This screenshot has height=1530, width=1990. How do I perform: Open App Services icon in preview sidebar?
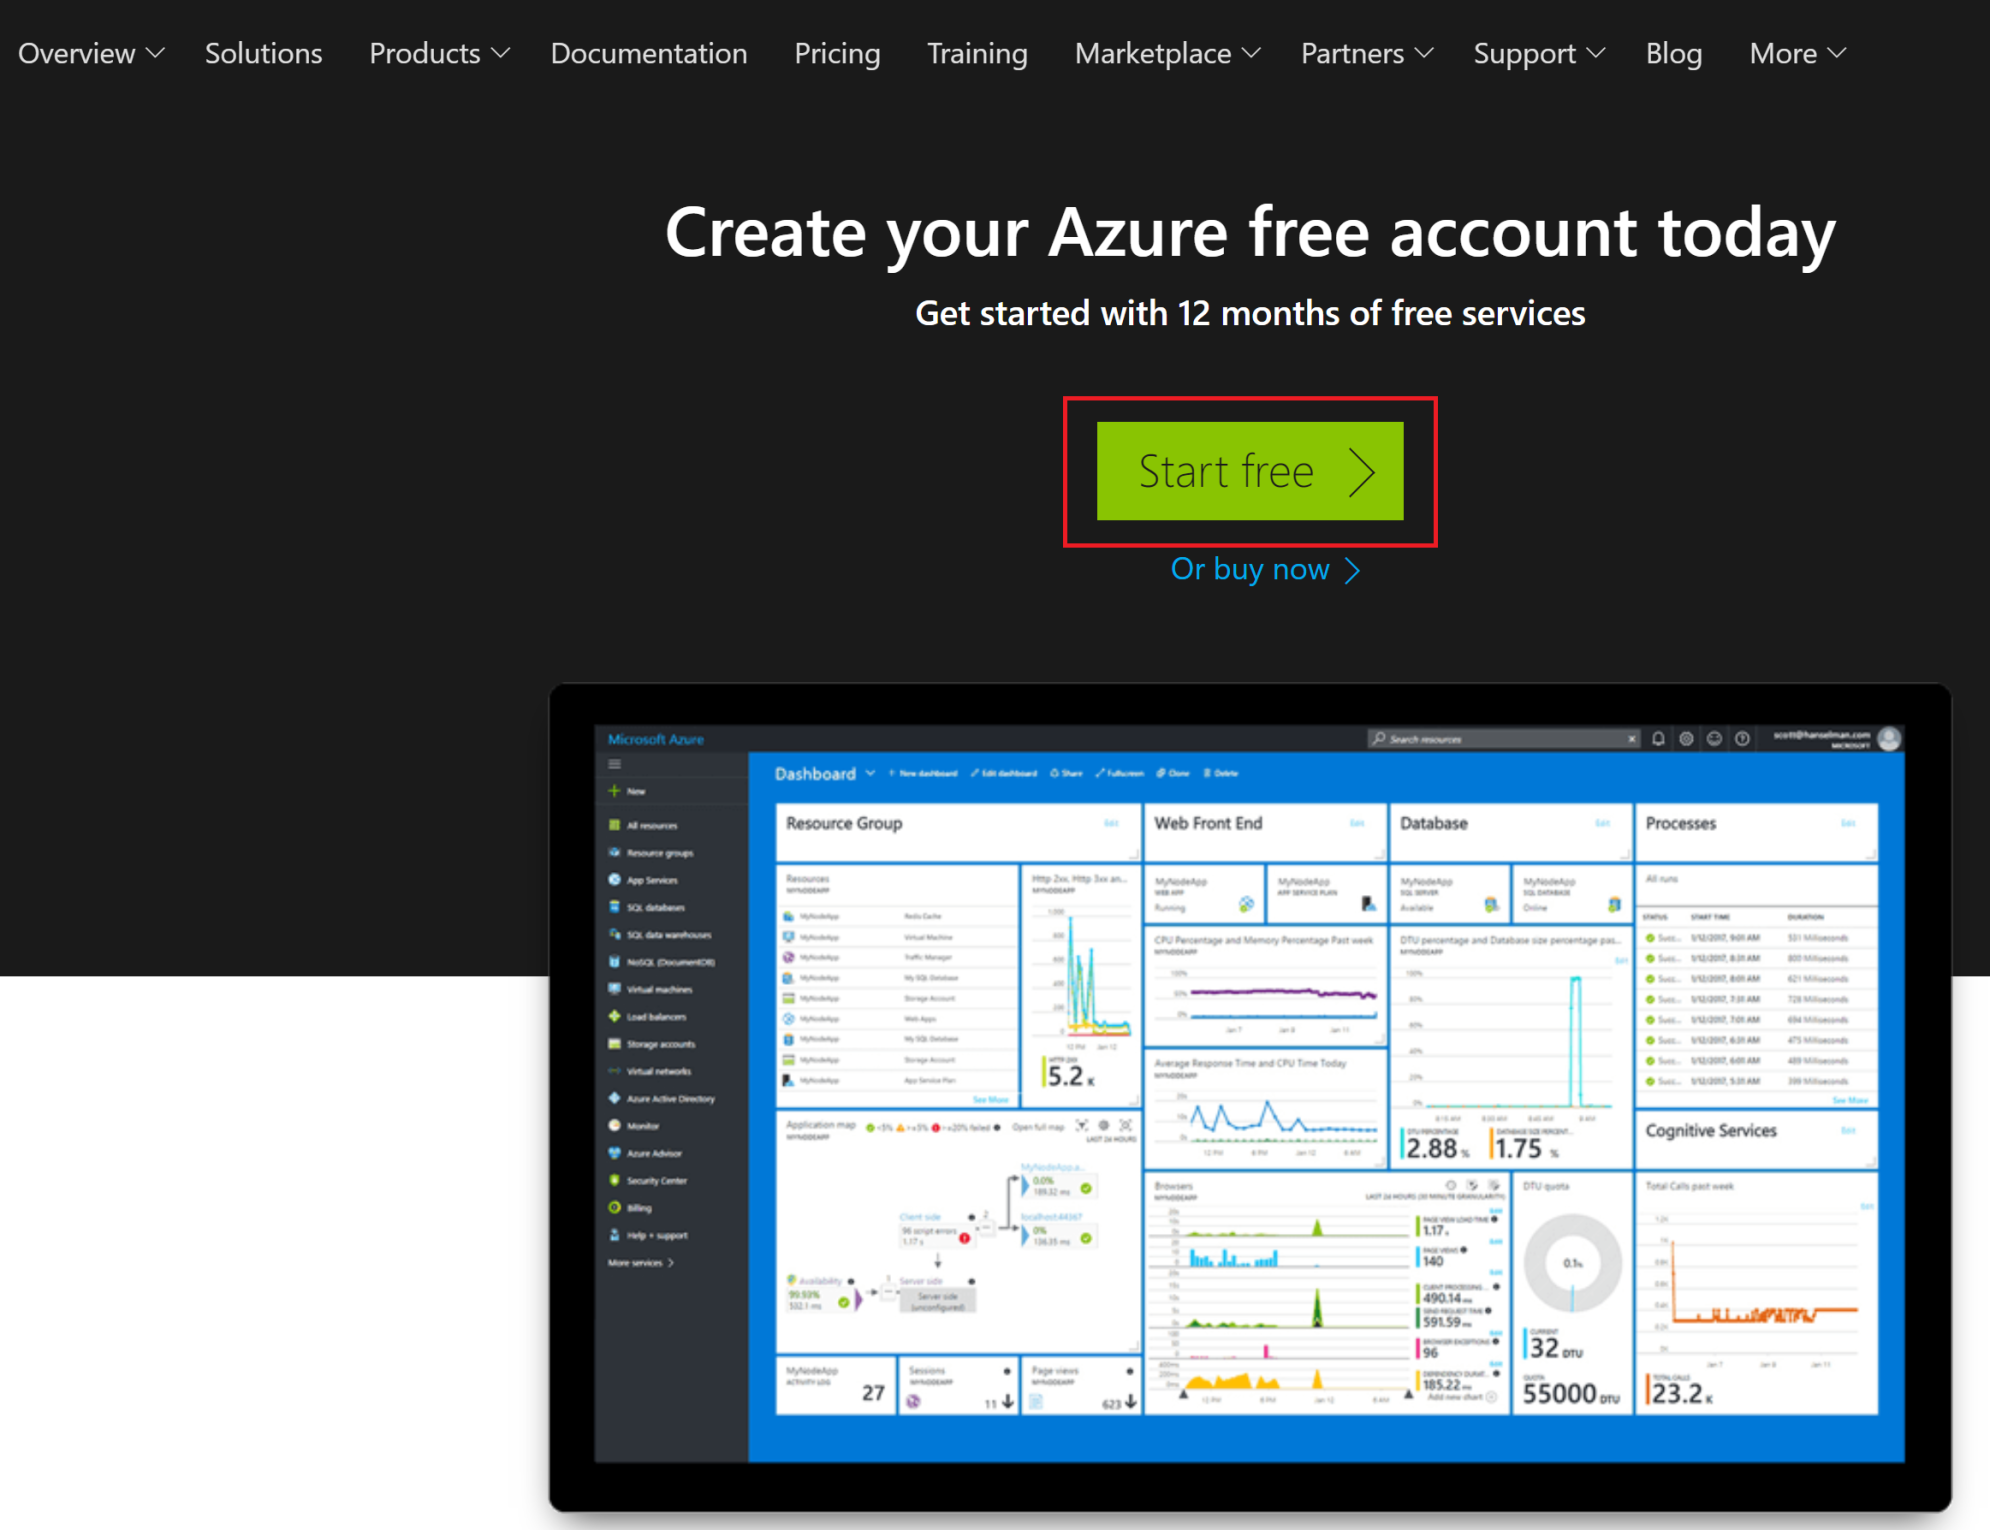coord(615,880)
